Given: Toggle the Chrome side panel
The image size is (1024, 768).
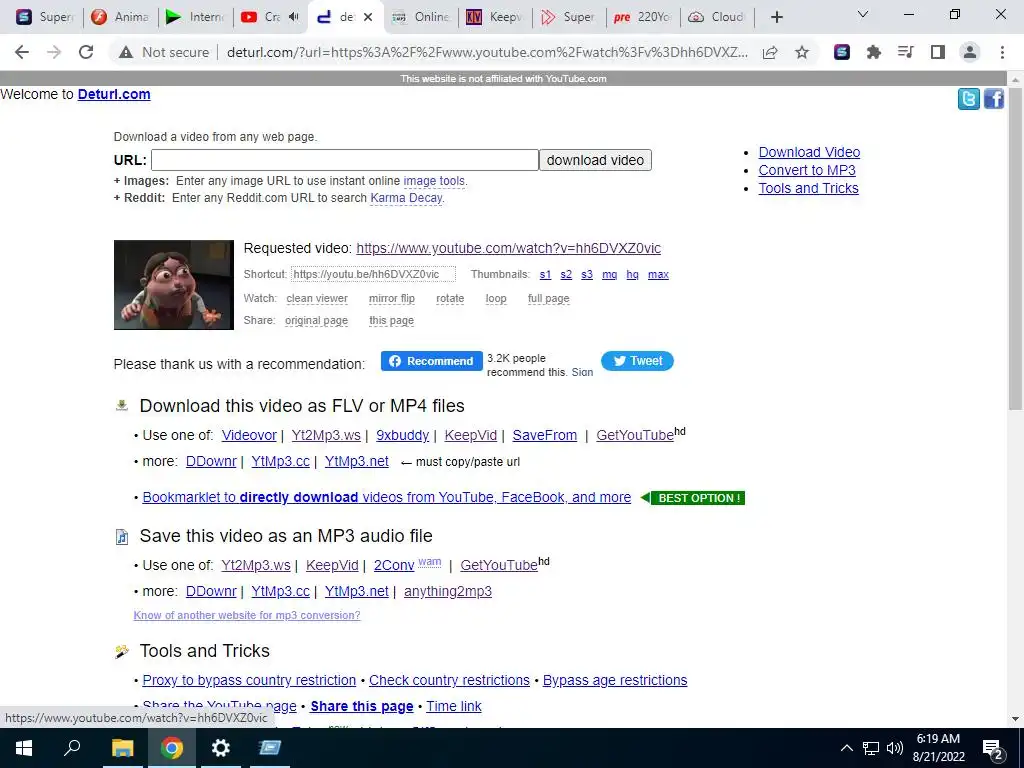Looking at the screenshot, I should coord(938,52).
